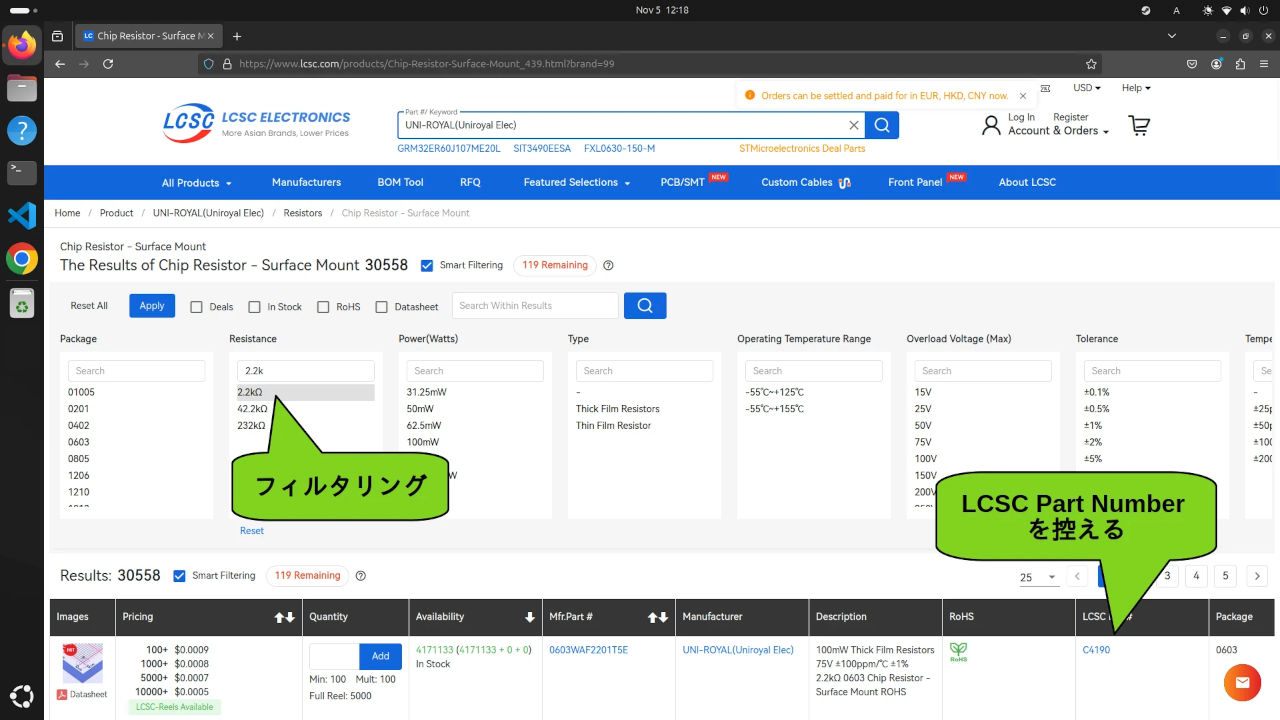The height and width of the screenshot is (720, 1280).
Task: Go to next results page
Action: click(1257, 576)
